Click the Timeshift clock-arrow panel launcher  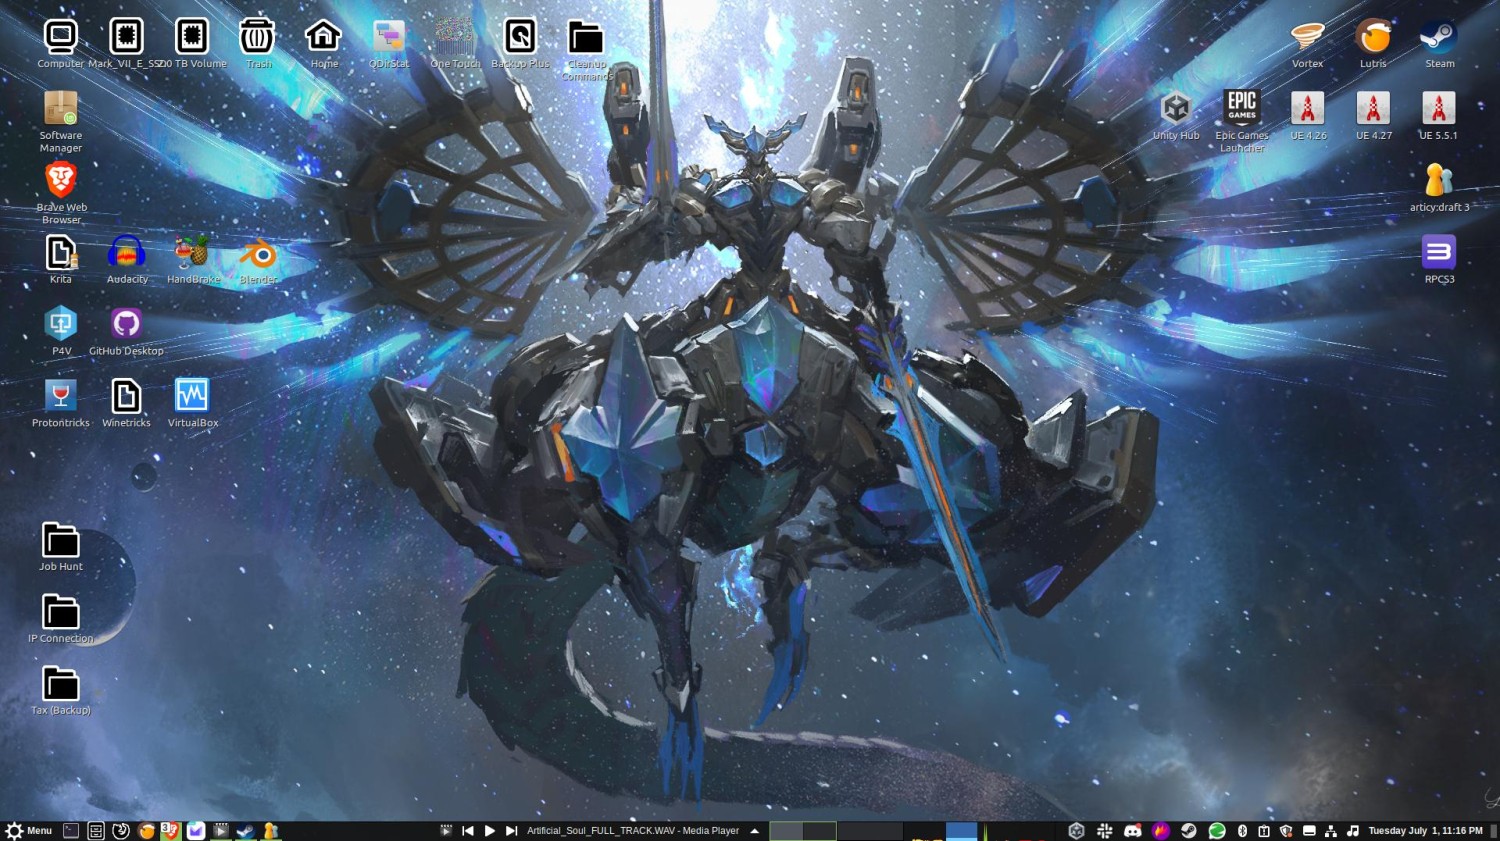[121, 831]
